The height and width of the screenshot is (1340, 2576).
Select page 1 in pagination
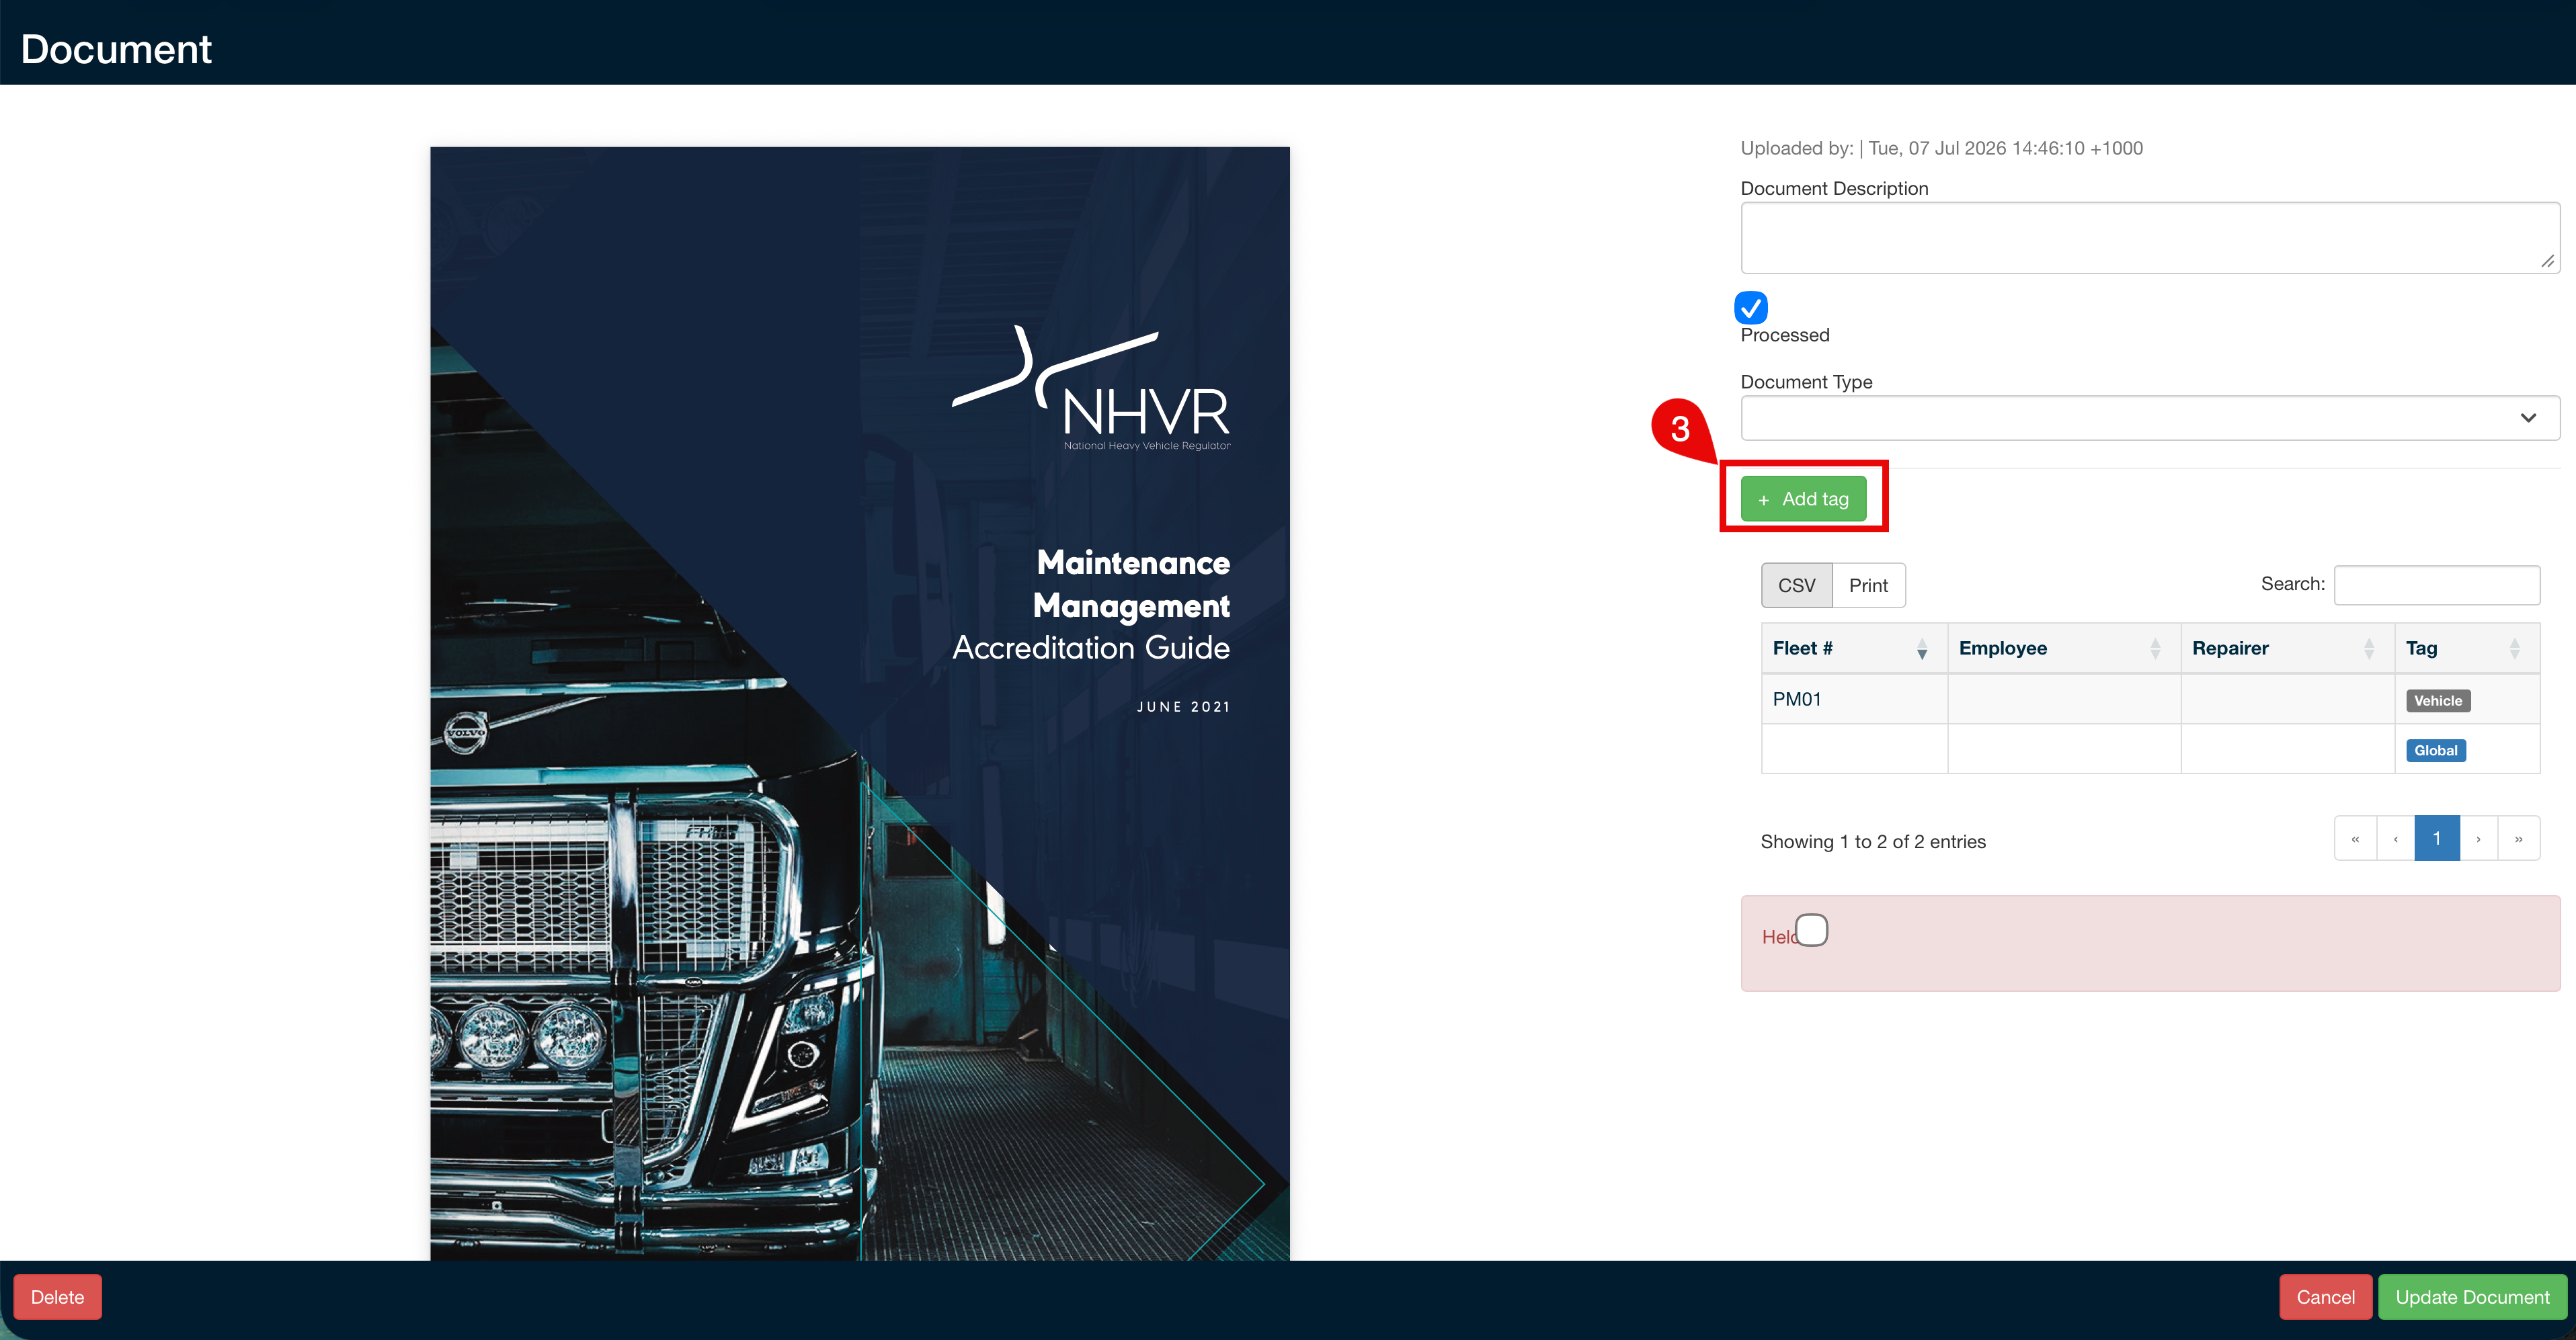coord(2437,838)
